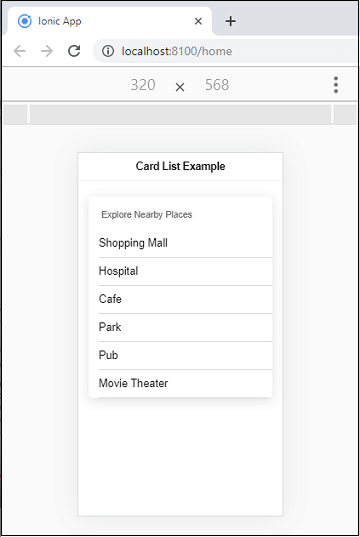The width and height of the screenshot is (360, 537).
Task: Click the localhost:8100/home address bar
Action: [x=226, y=51]
